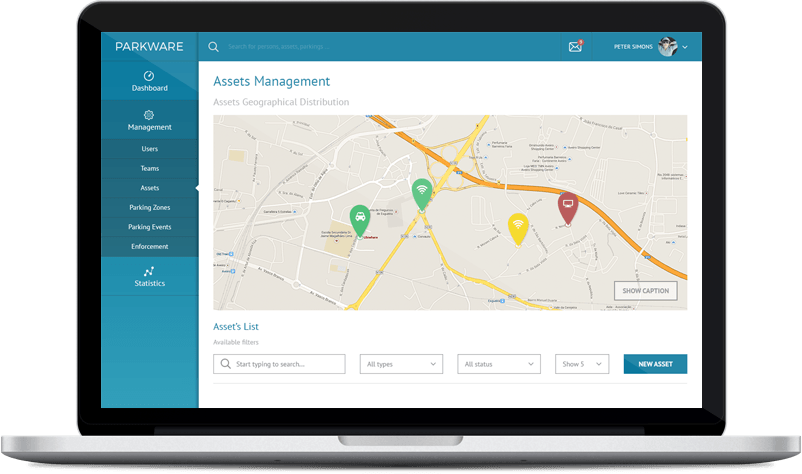Click Peter Simons' avatar photo
The width and height of the screenshot is (802, 474).
pos(667,47)
